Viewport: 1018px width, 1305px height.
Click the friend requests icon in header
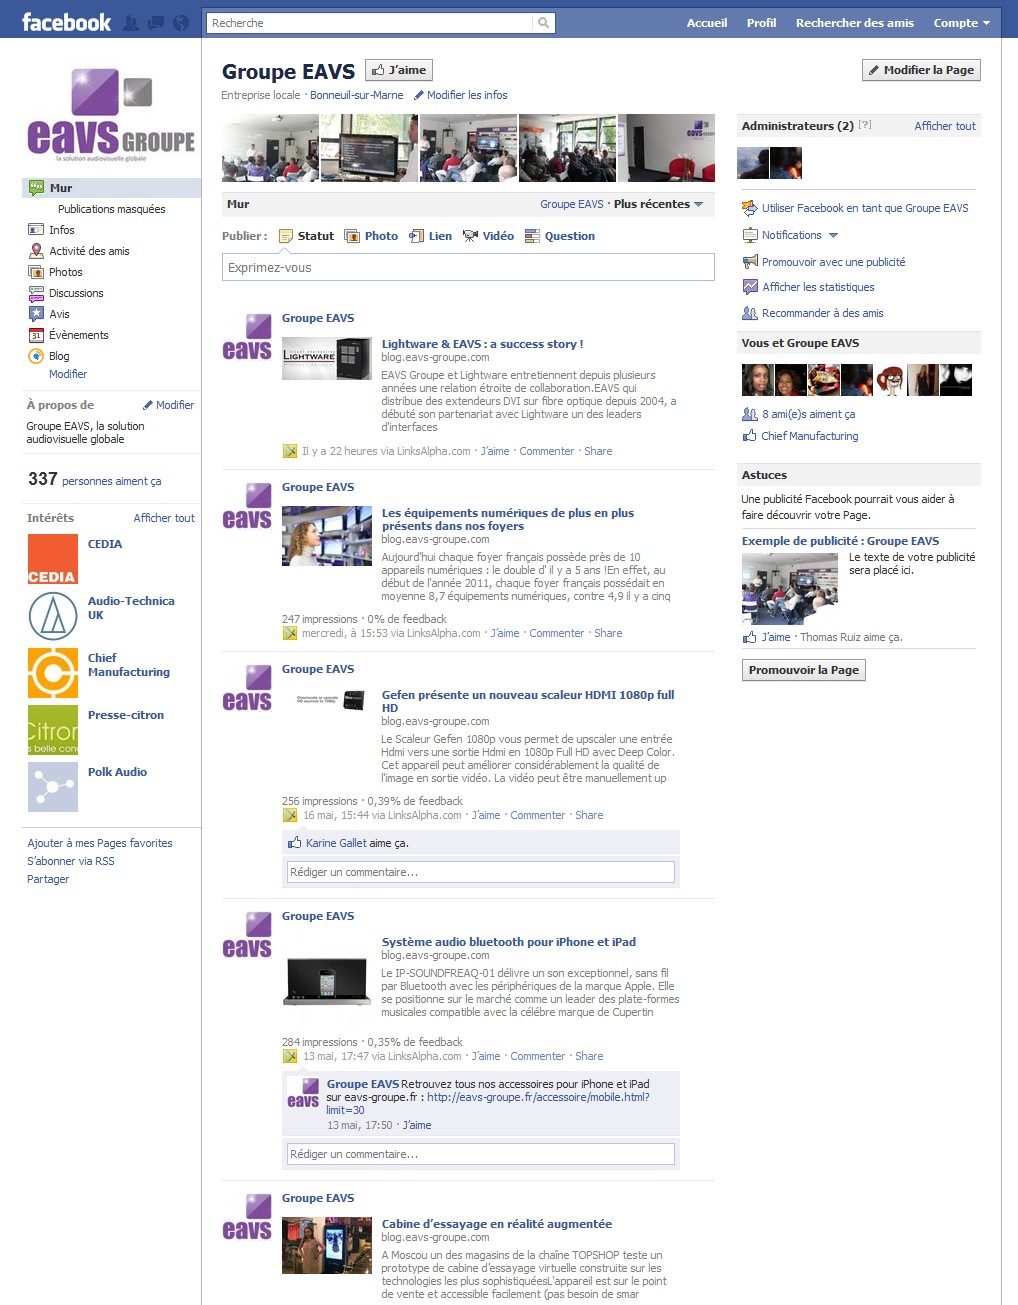click(131, 23)
